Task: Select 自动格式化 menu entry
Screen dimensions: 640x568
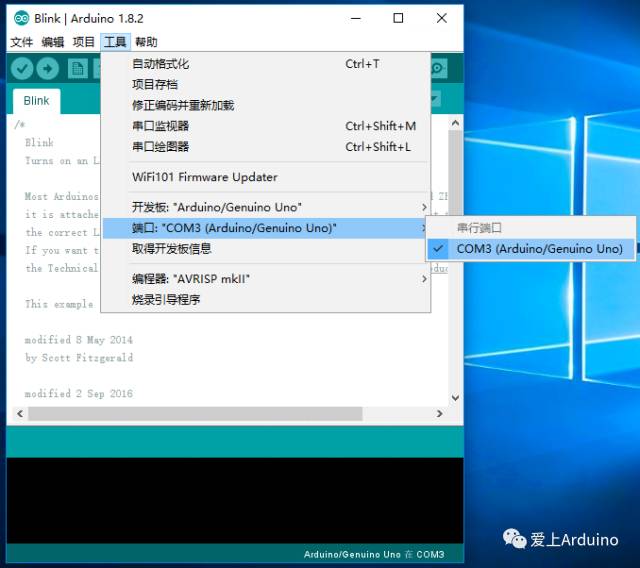Action: [x=266, y=64]
